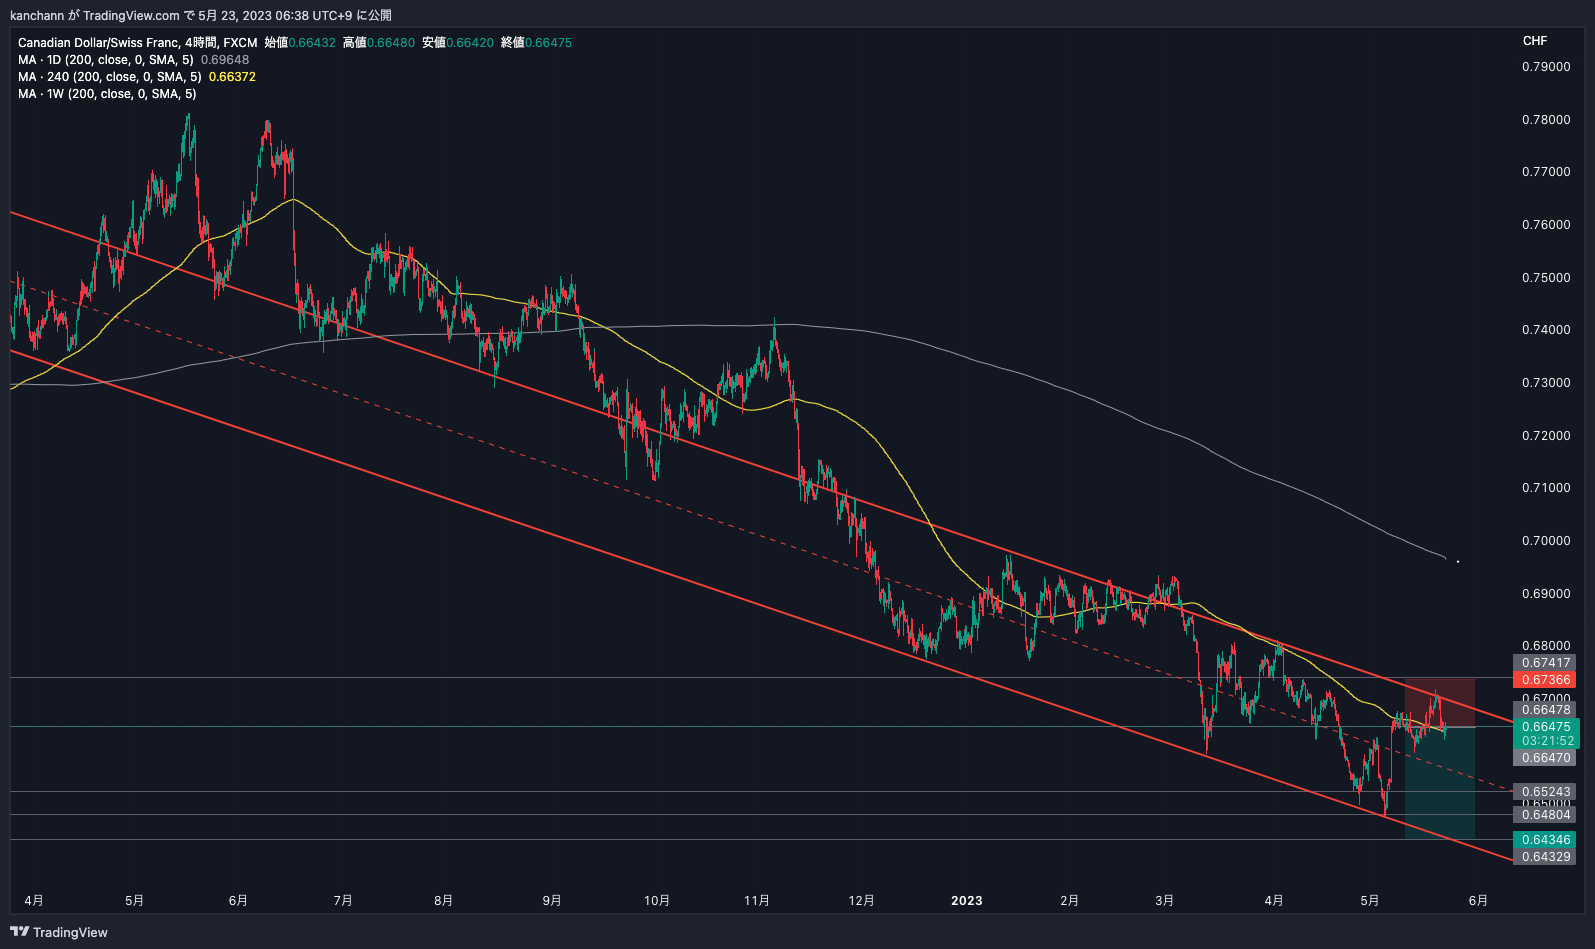Click the 0.69000 price axis label
This screenshot has width=1595, height=949.
tap(1546, 594)
